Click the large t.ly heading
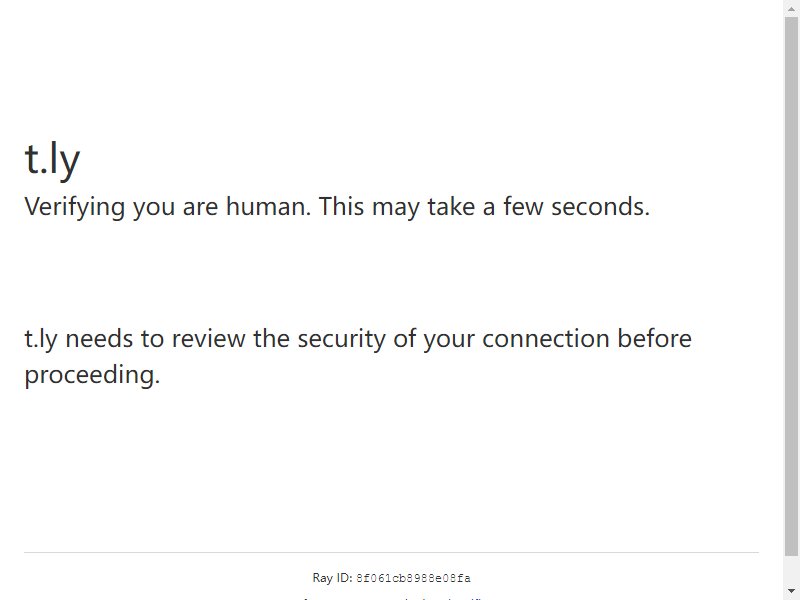The image size is (800, 600). (x=52, y=159)
